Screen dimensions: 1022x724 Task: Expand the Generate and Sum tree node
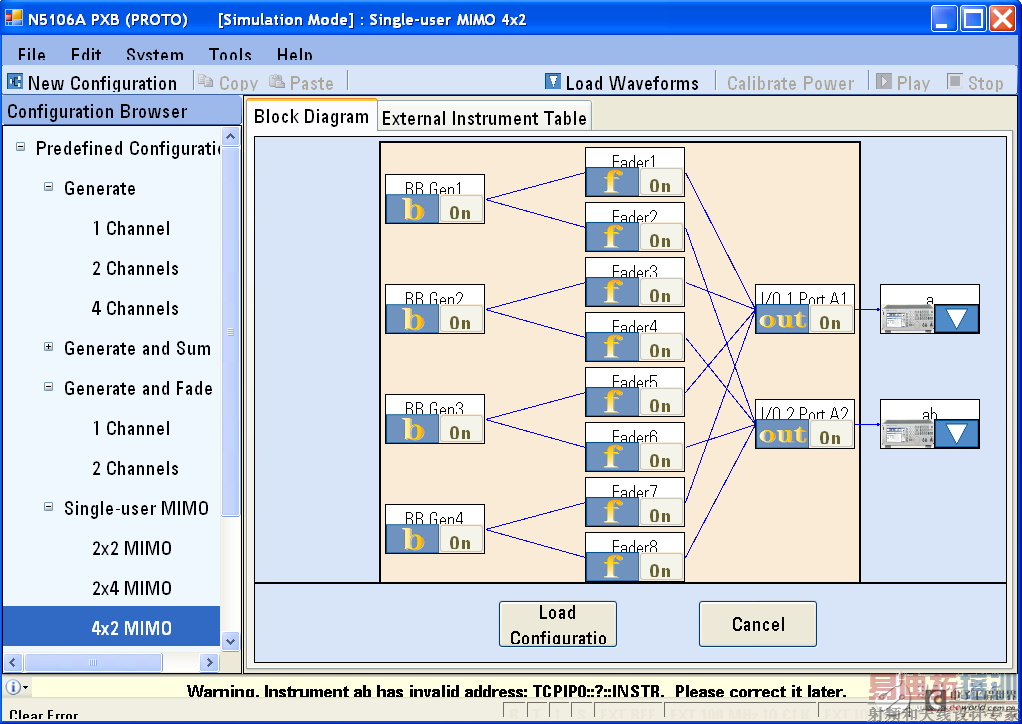coord(48,347)
